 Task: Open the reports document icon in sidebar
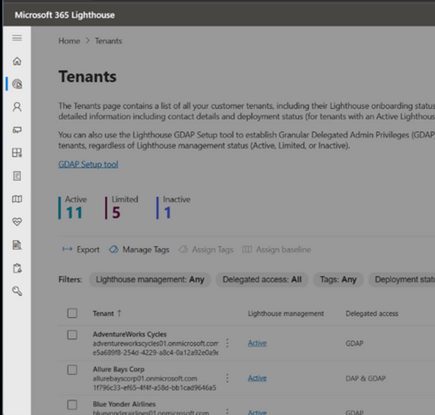tap(17, 245)
